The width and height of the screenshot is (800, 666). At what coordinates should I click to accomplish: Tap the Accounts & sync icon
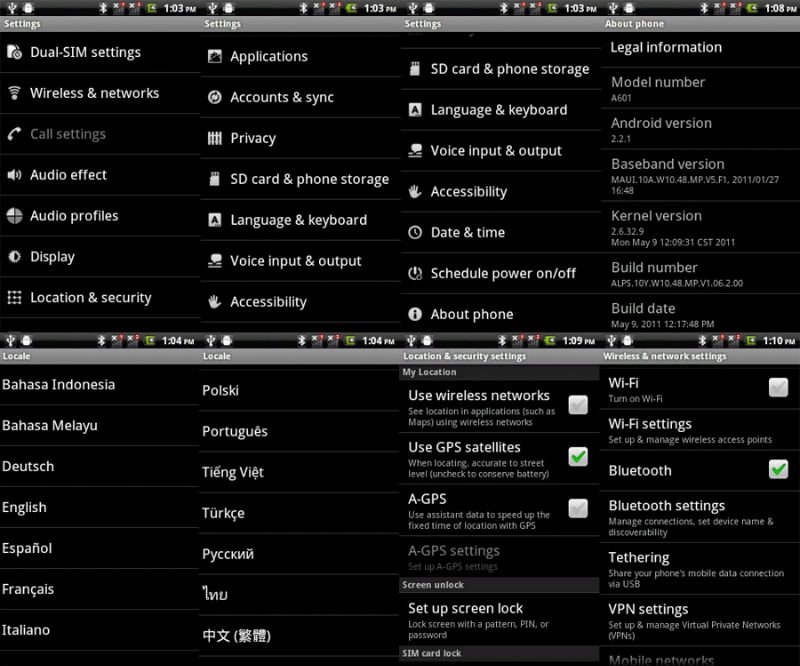[x=214, y=98]
